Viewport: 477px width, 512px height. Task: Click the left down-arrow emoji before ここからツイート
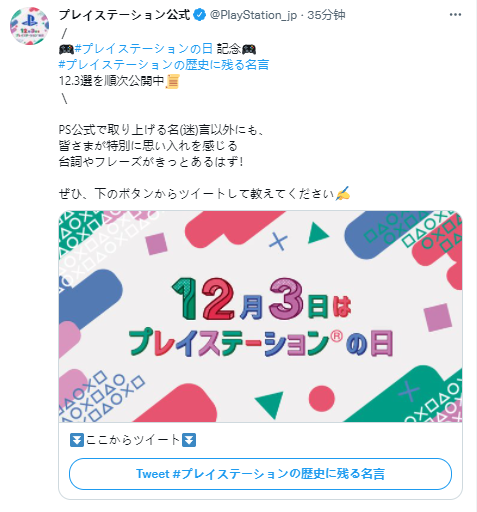point(77,440)
